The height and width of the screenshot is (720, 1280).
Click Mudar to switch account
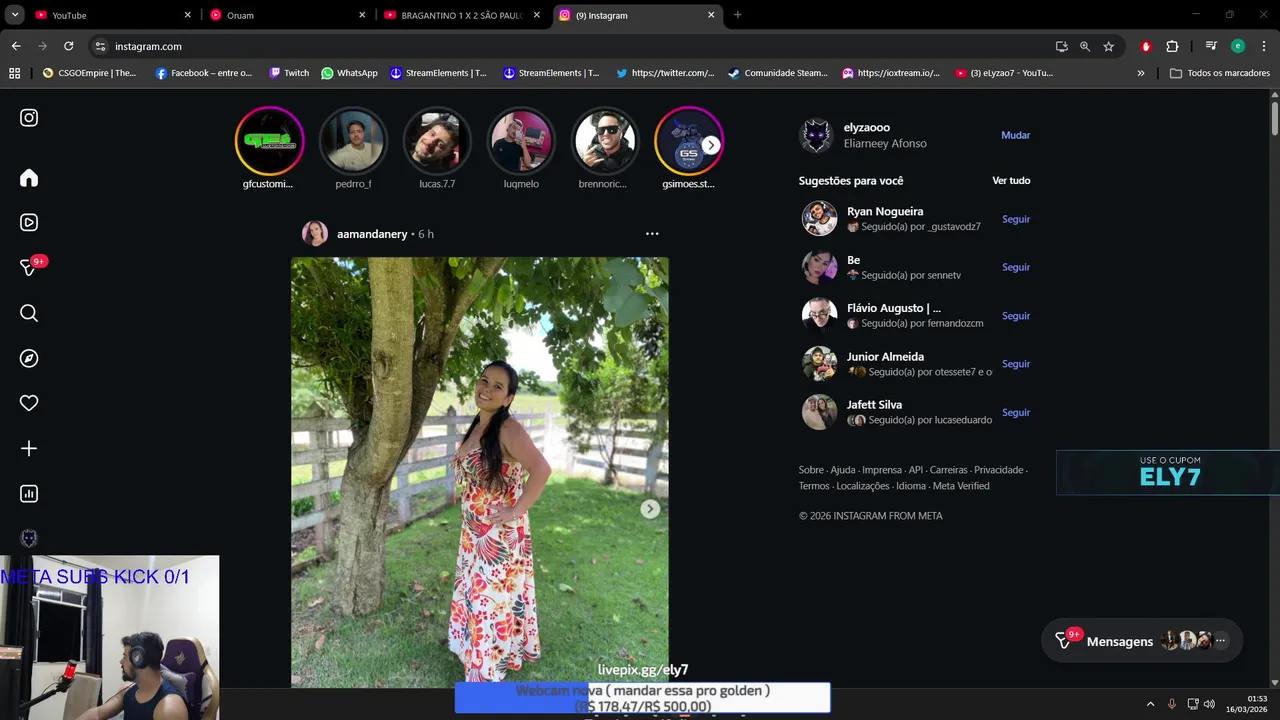1015,135
